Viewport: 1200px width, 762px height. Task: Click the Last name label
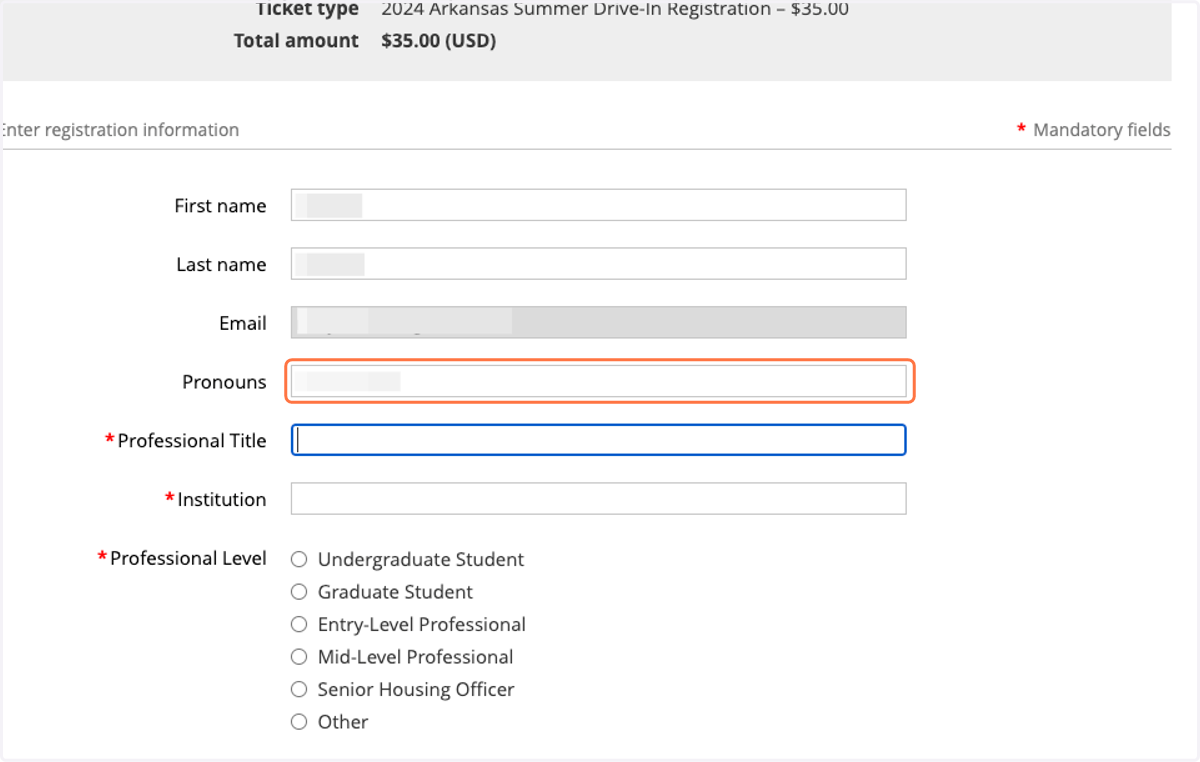(221, 264)
